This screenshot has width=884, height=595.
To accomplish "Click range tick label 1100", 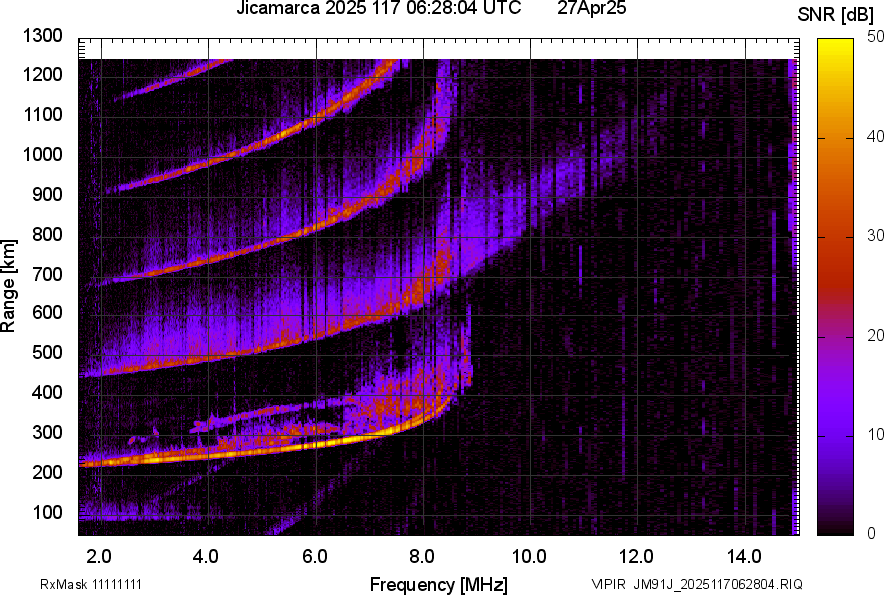I will click(43, 114).
